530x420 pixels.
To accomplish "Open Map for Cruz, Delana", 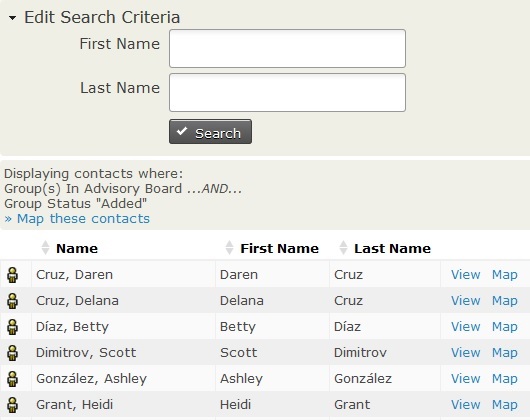I will pos(505,301).
